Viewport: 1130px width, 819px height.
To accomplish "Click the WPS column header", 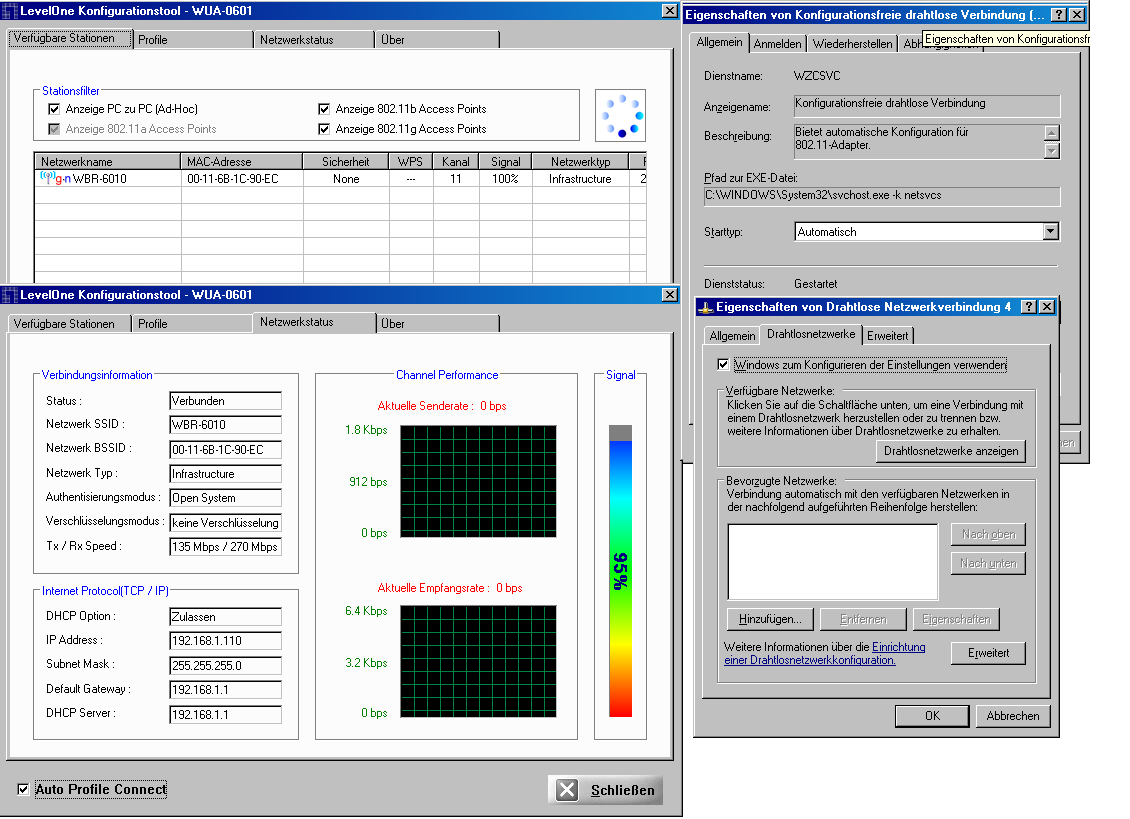I will tap(411, 161).
